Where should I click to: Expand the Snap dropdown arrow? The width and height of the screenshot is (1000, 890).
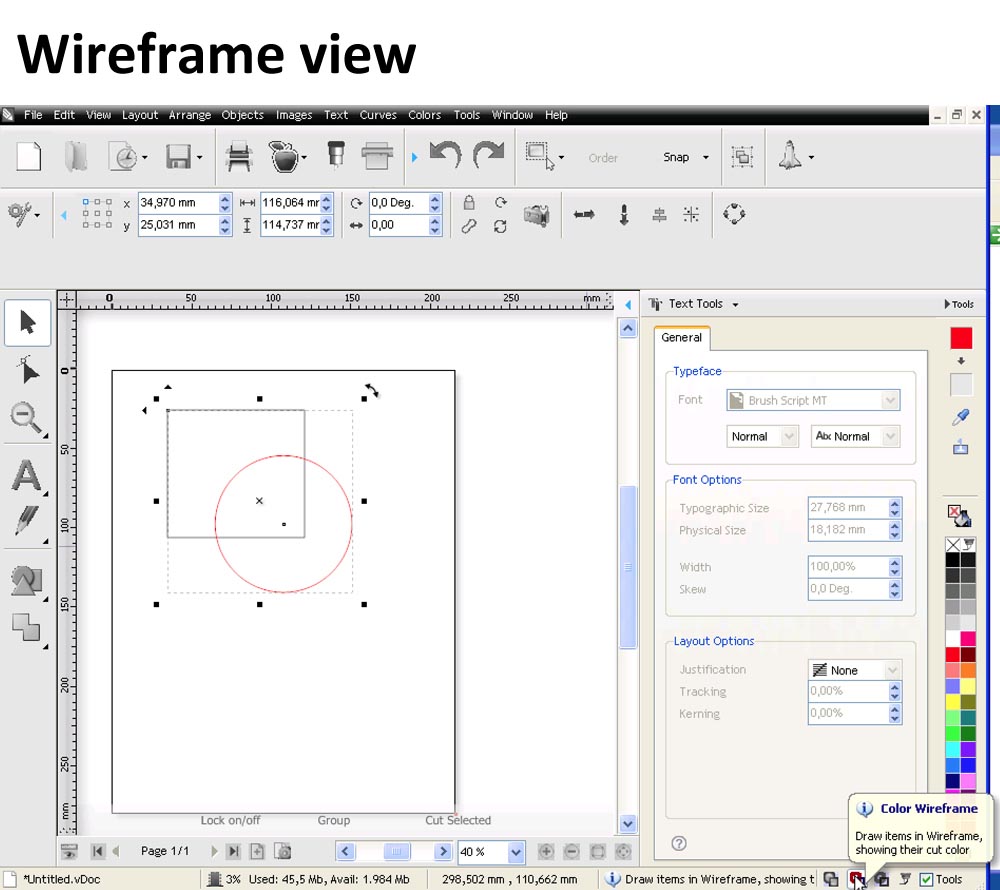[705, 157]
